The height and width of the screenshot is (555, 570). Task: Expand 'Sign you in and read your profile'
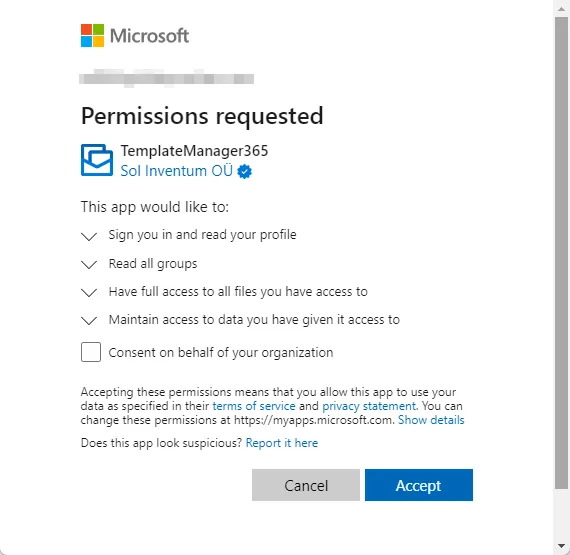[89, 236]
